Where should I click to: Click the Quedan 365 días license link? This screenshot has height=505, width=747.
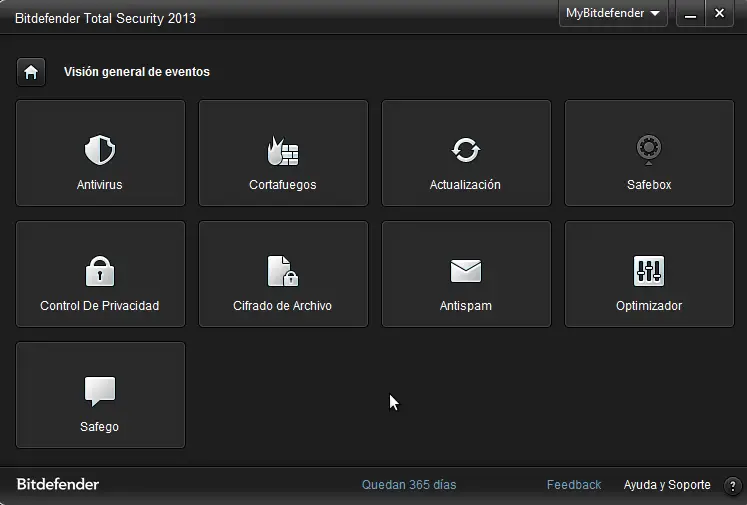409,485
